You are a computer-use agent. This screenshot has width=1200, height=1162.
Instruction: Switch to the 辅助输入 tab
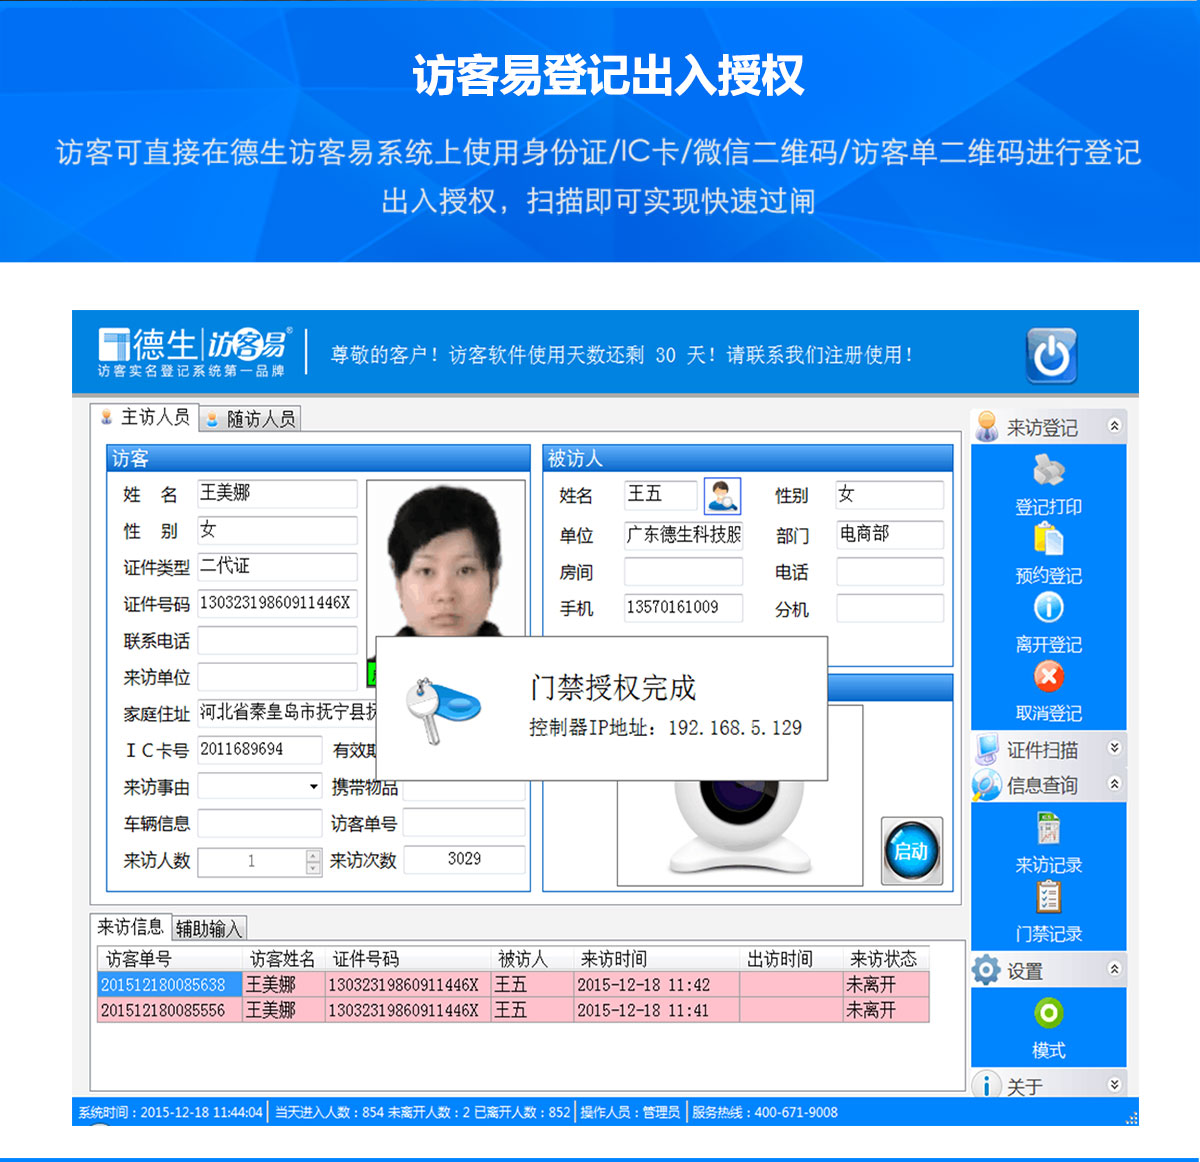208,929
